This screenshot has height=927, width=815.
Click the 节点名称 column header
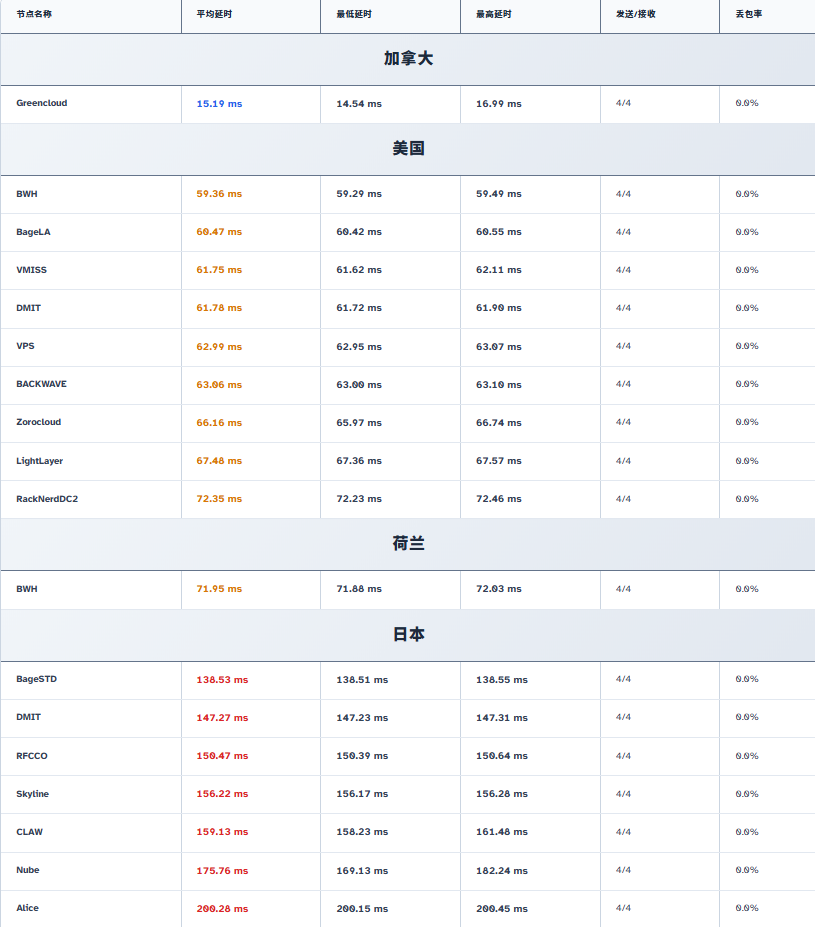36,16
